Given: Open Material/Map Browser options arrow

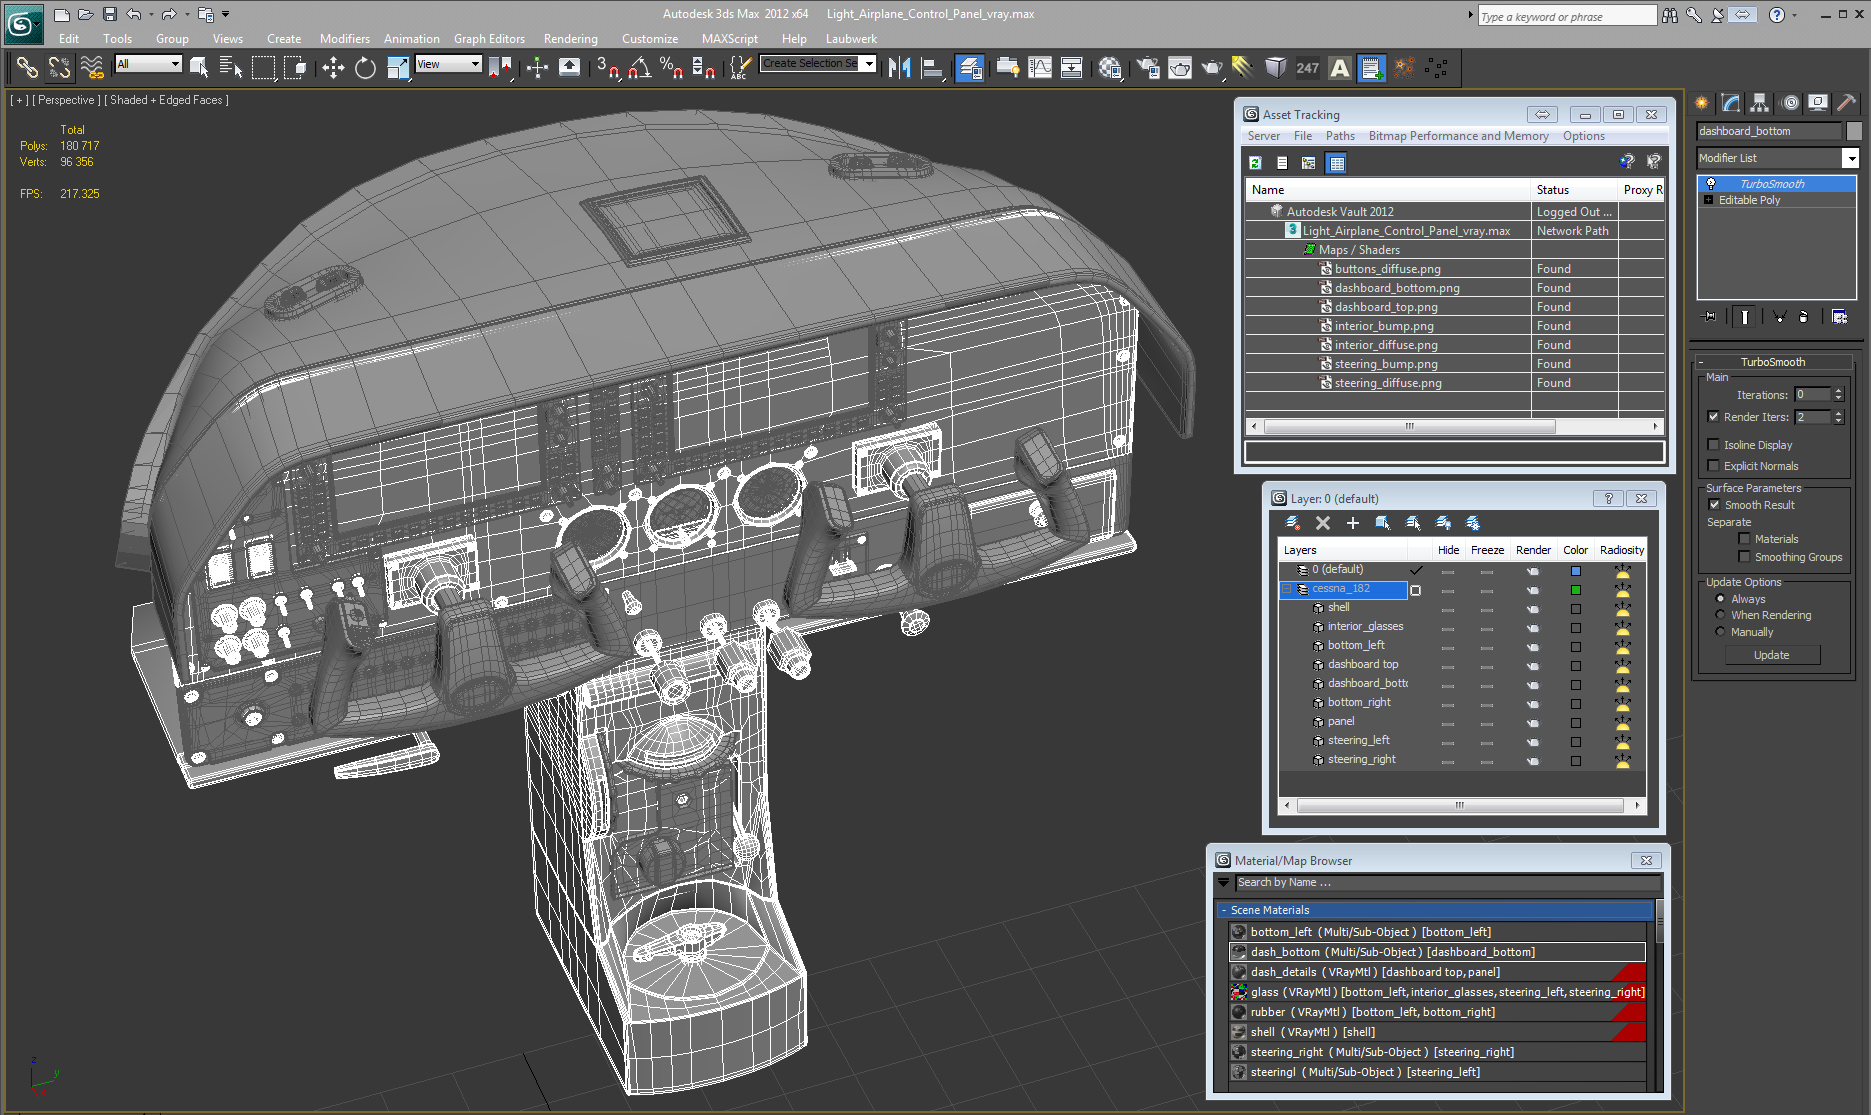Looking at the screenshot, I should 1224,882.
